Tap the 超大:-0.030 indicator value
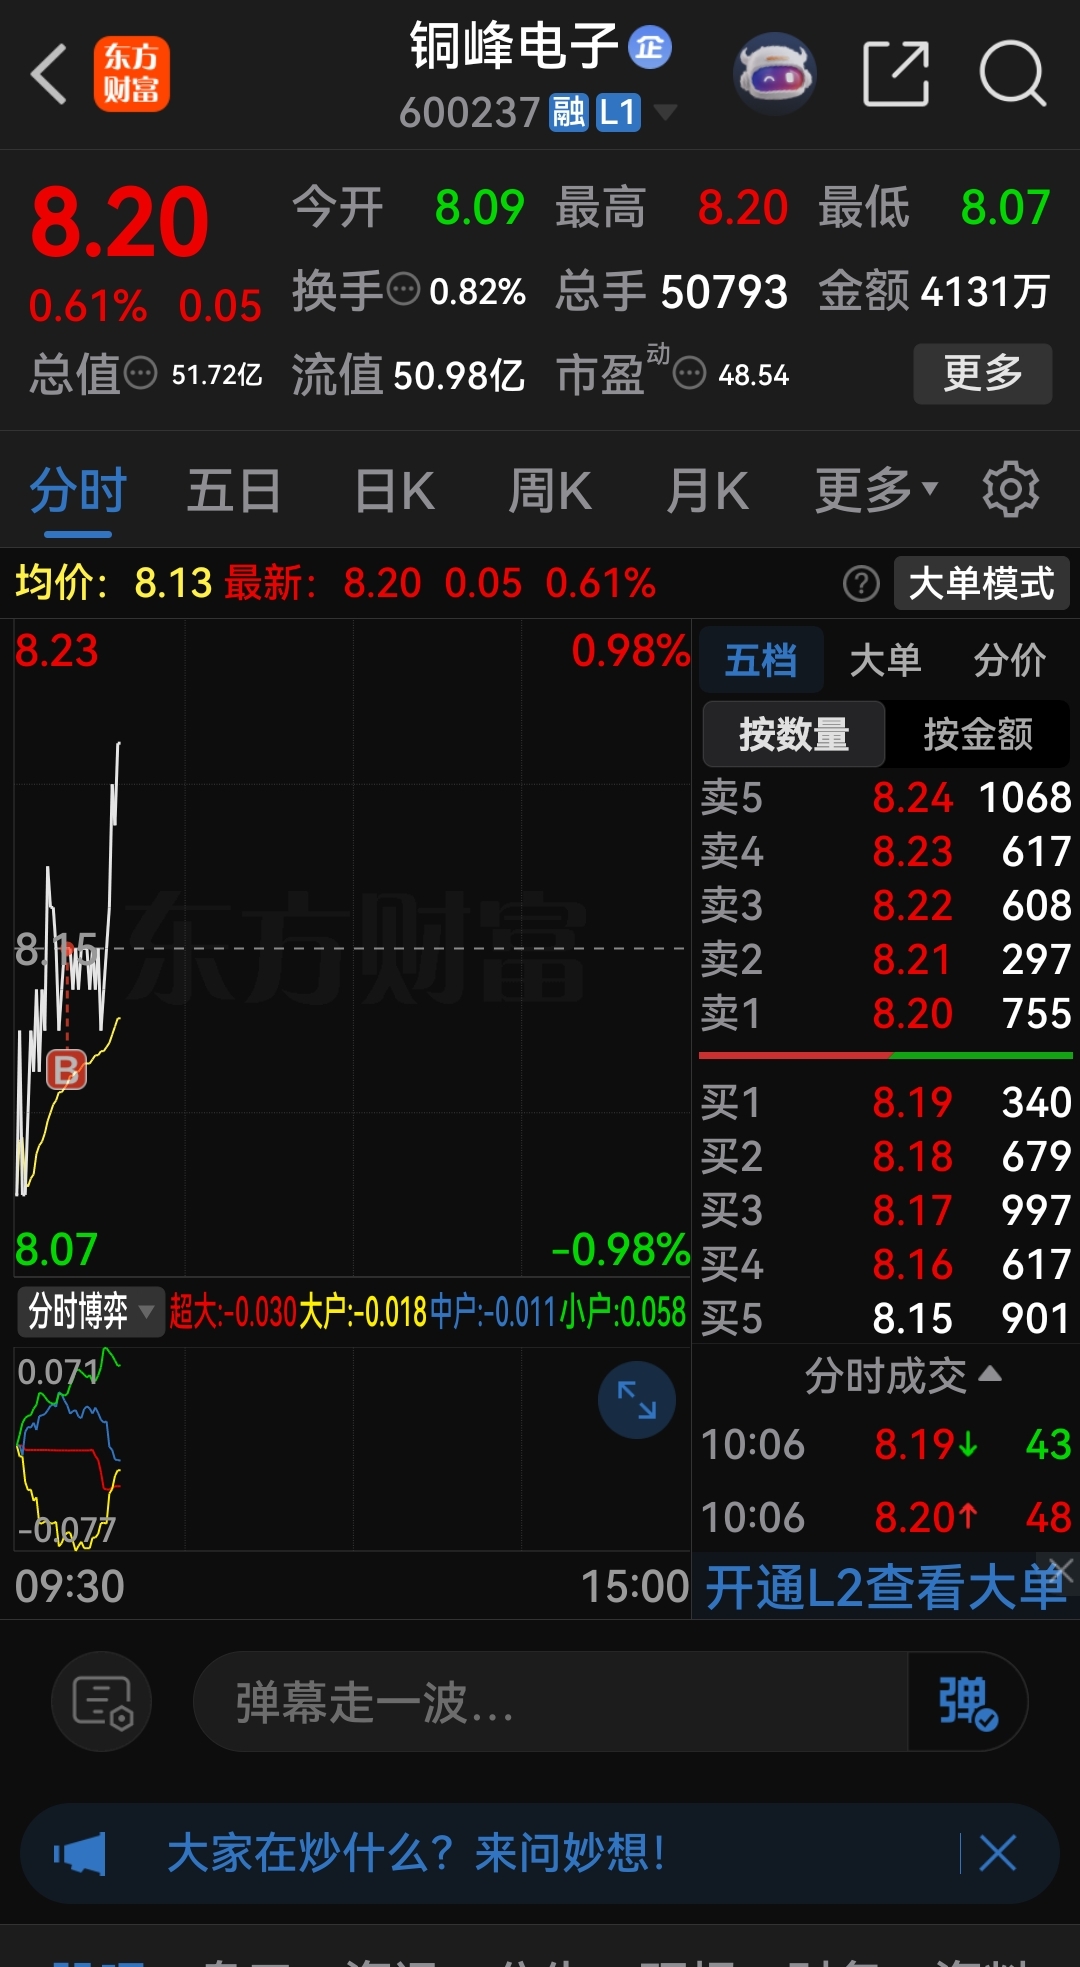The image size is (1080, 1967). click(233, 1311)
